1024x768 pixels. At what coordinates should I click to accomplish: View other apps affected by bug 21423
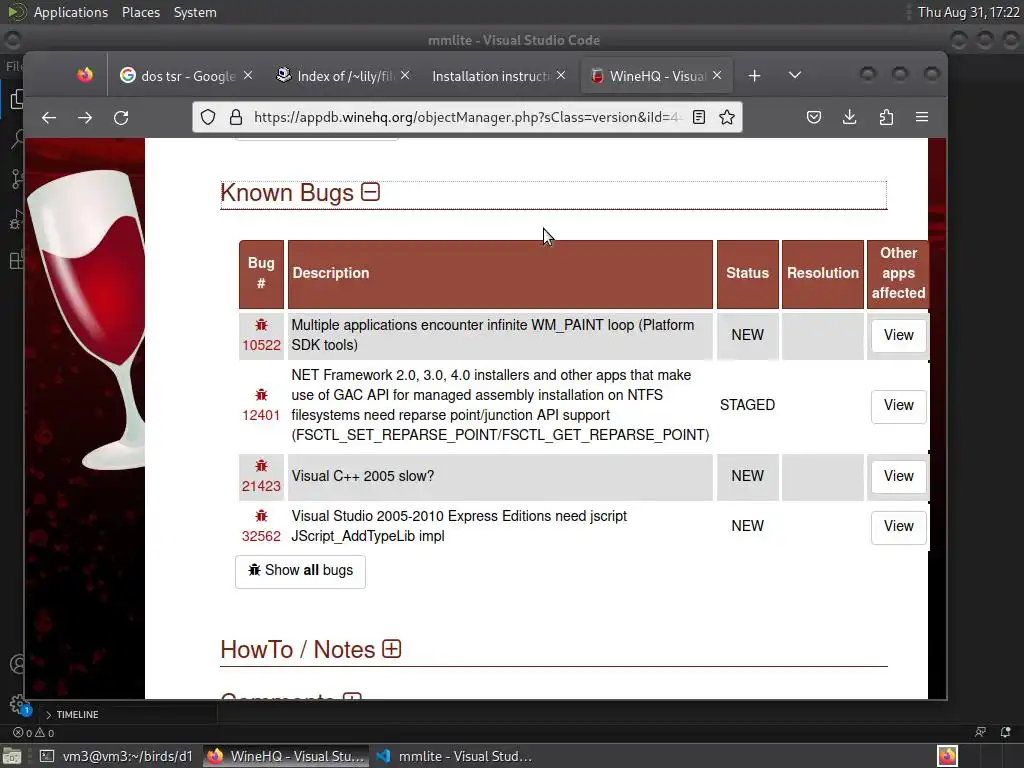(x=899, y=476)
